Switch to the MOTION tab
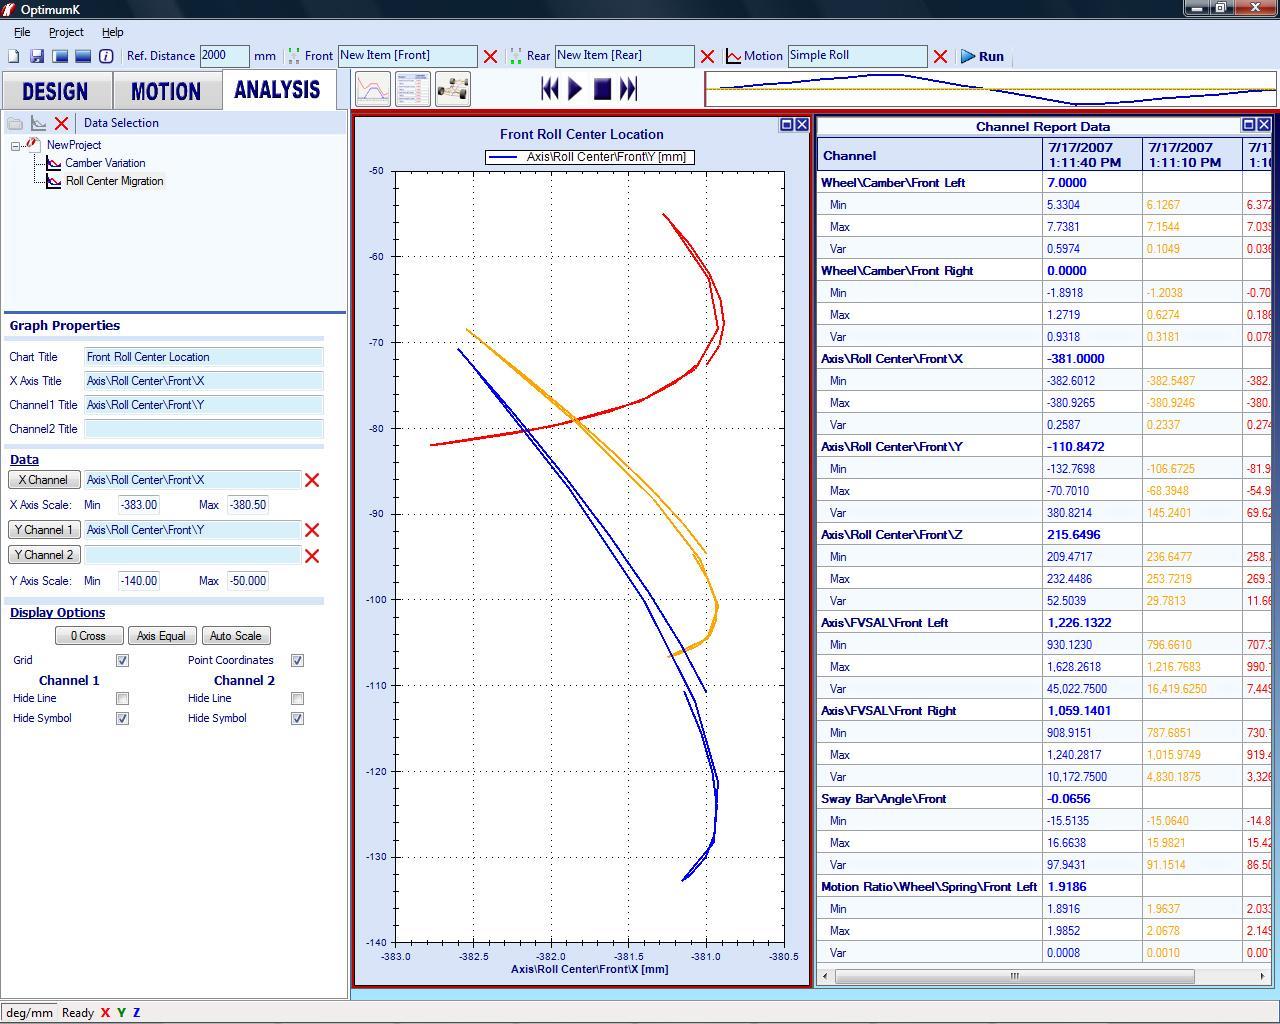1280x1024 pixels. tap(166, 91)
